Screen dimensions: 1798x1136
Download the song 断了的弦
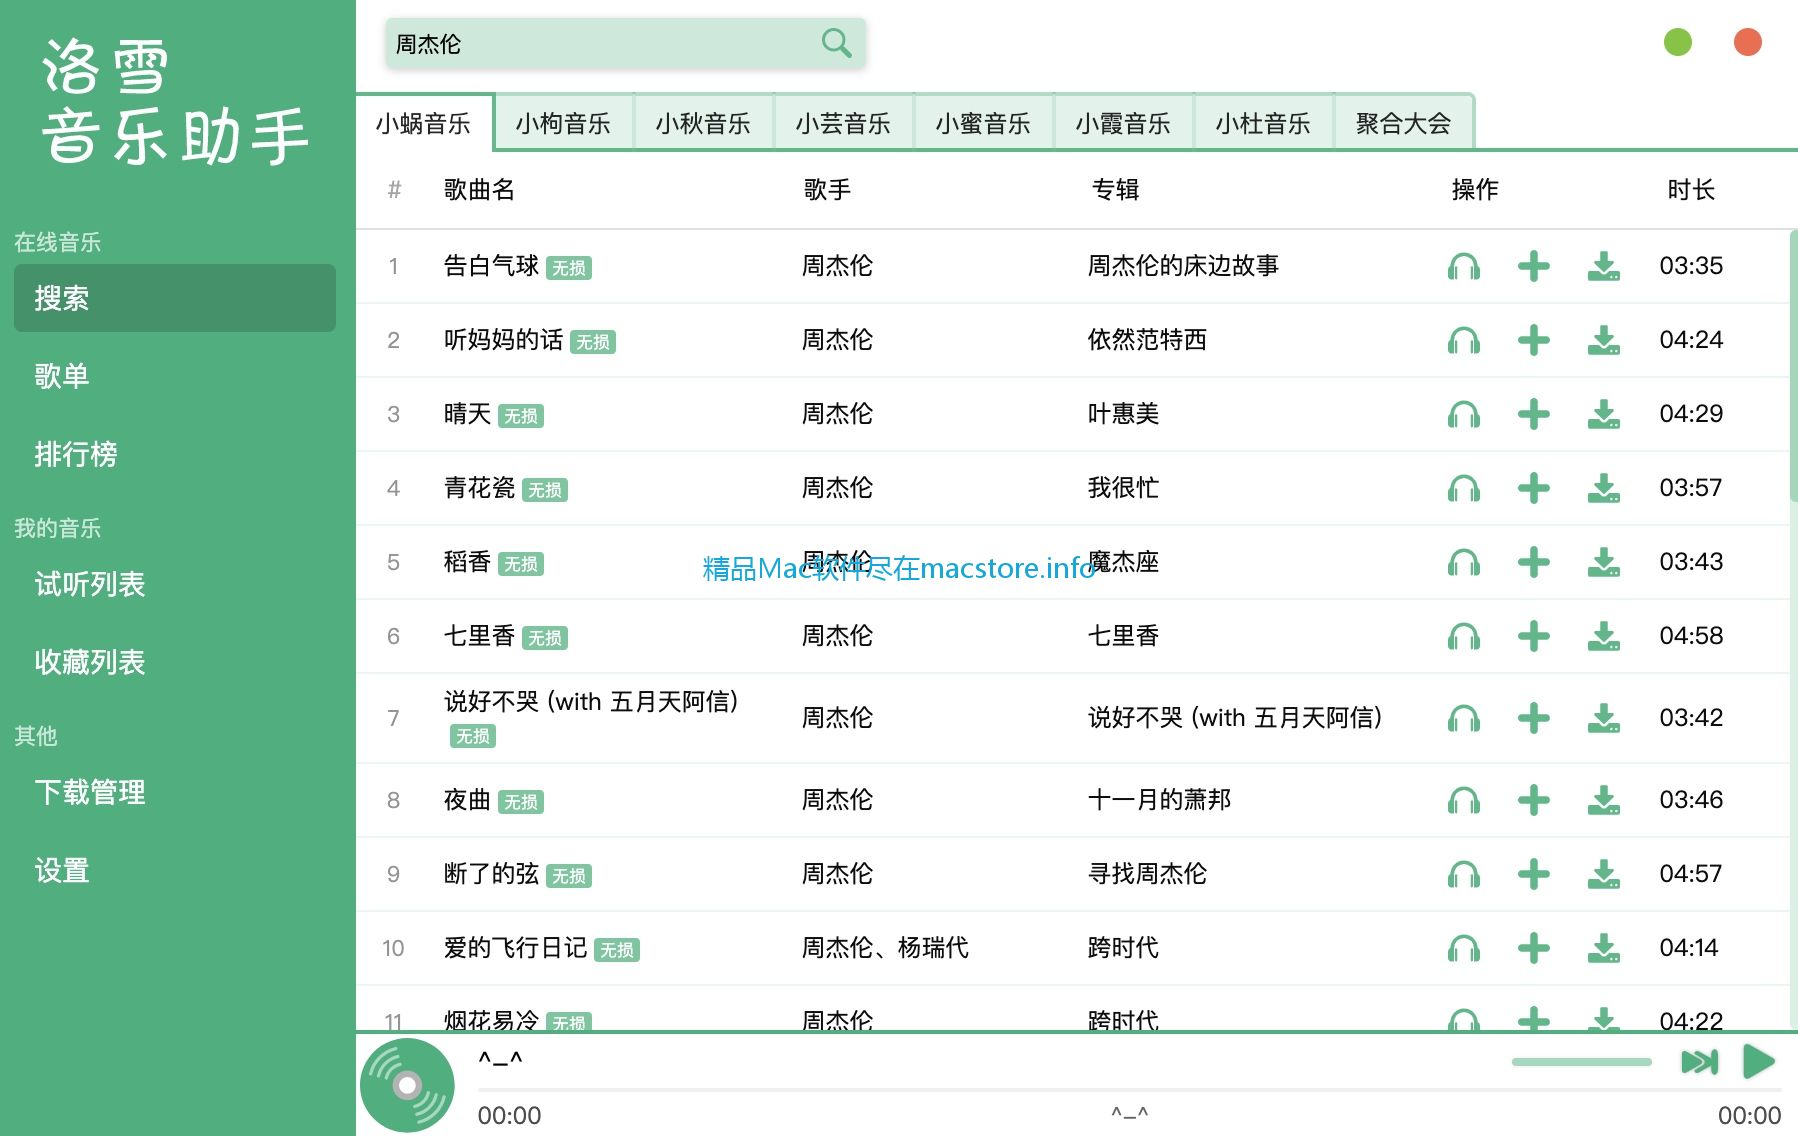pyautogui.click(x=1603, y=874)
